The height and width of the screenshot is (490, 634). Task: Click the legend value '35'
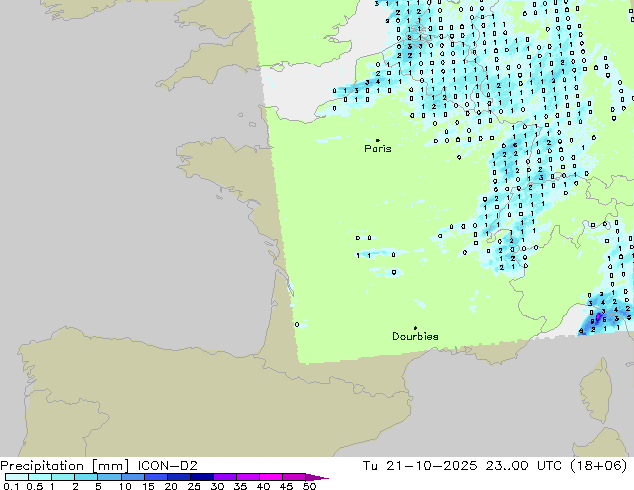[240, 486]
